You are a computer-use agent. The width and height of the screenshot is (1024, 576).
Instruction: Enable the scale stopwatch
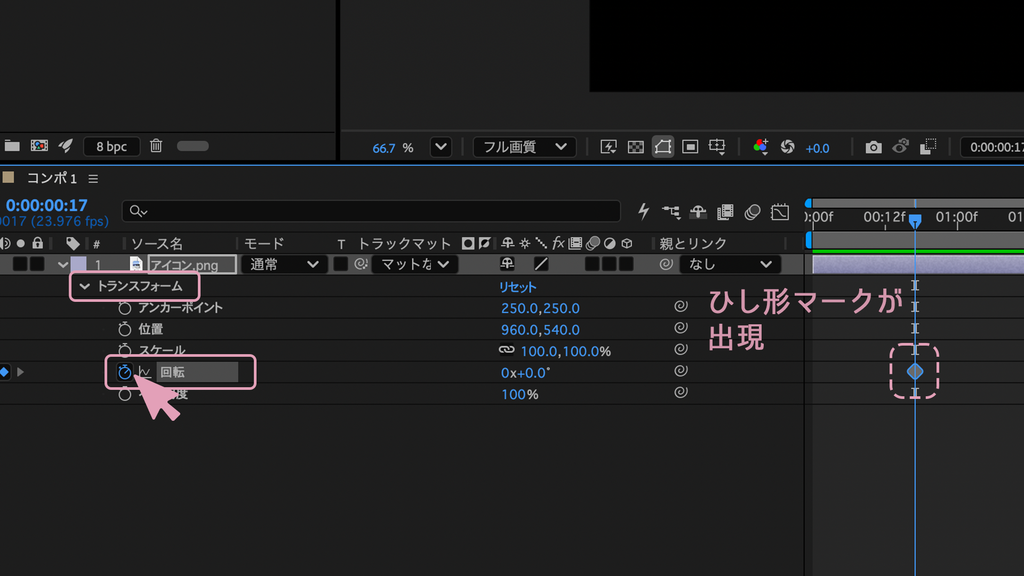124,351
